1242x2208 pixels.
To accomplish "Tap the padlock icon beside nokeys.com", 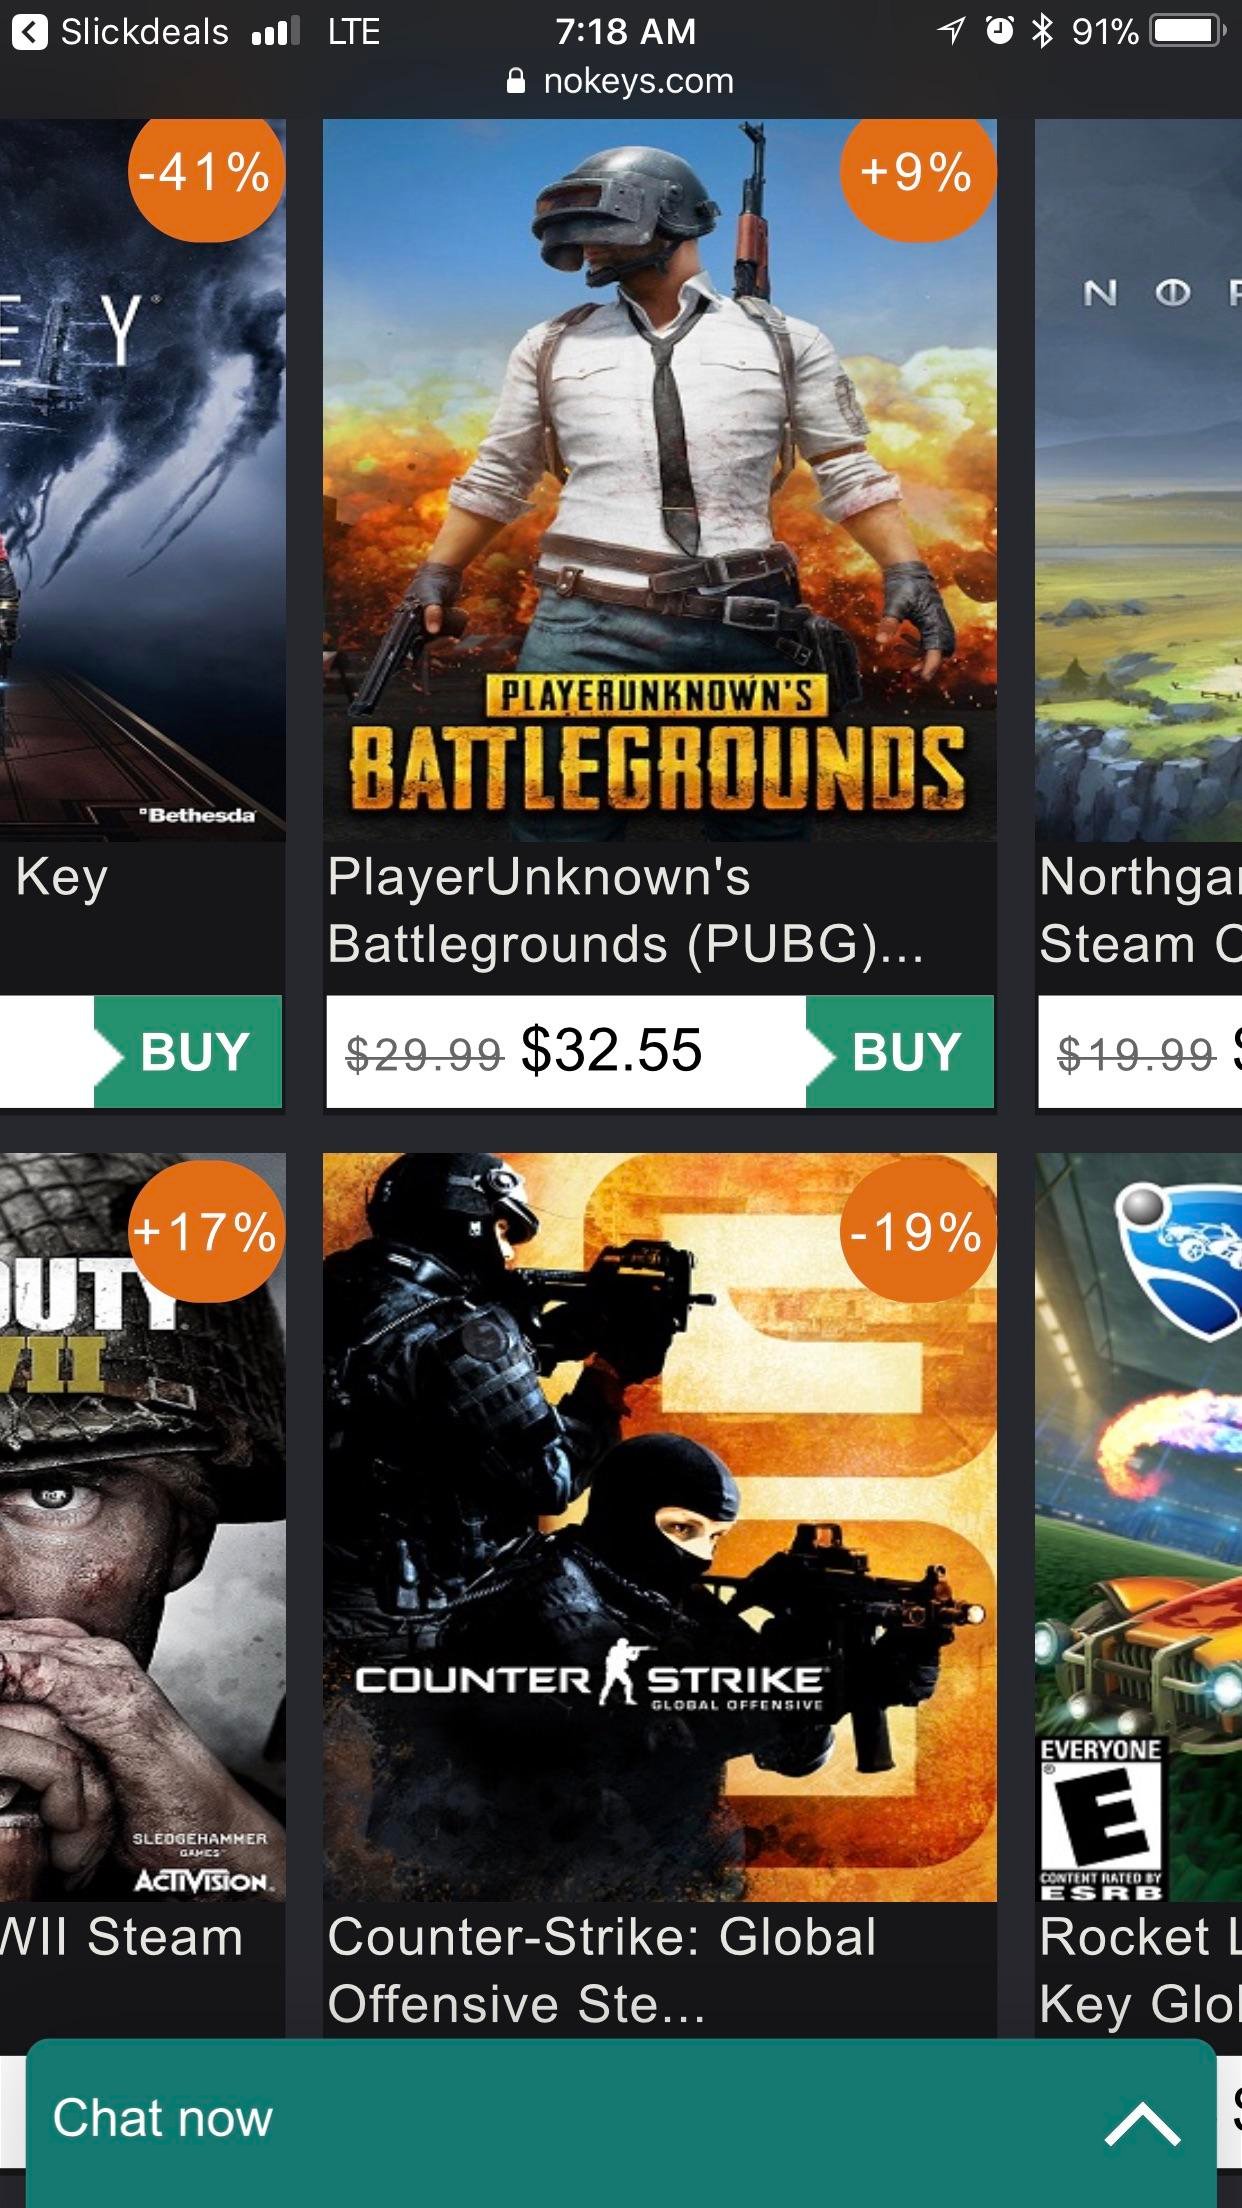I will pyautogui.click(x=516, y=81).
